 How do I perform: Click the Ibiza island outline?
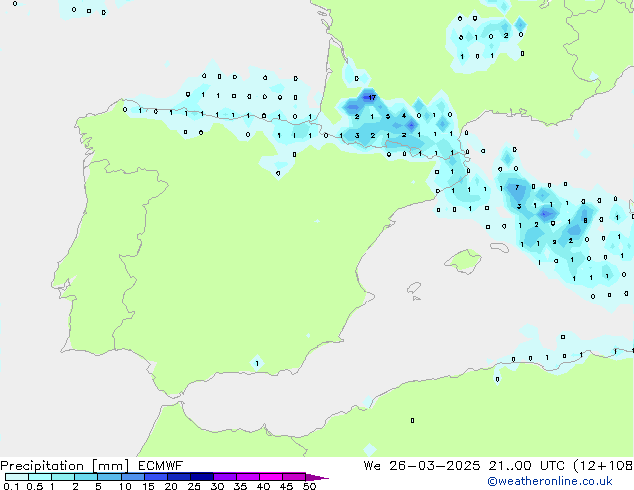click(x=414, y=288)
